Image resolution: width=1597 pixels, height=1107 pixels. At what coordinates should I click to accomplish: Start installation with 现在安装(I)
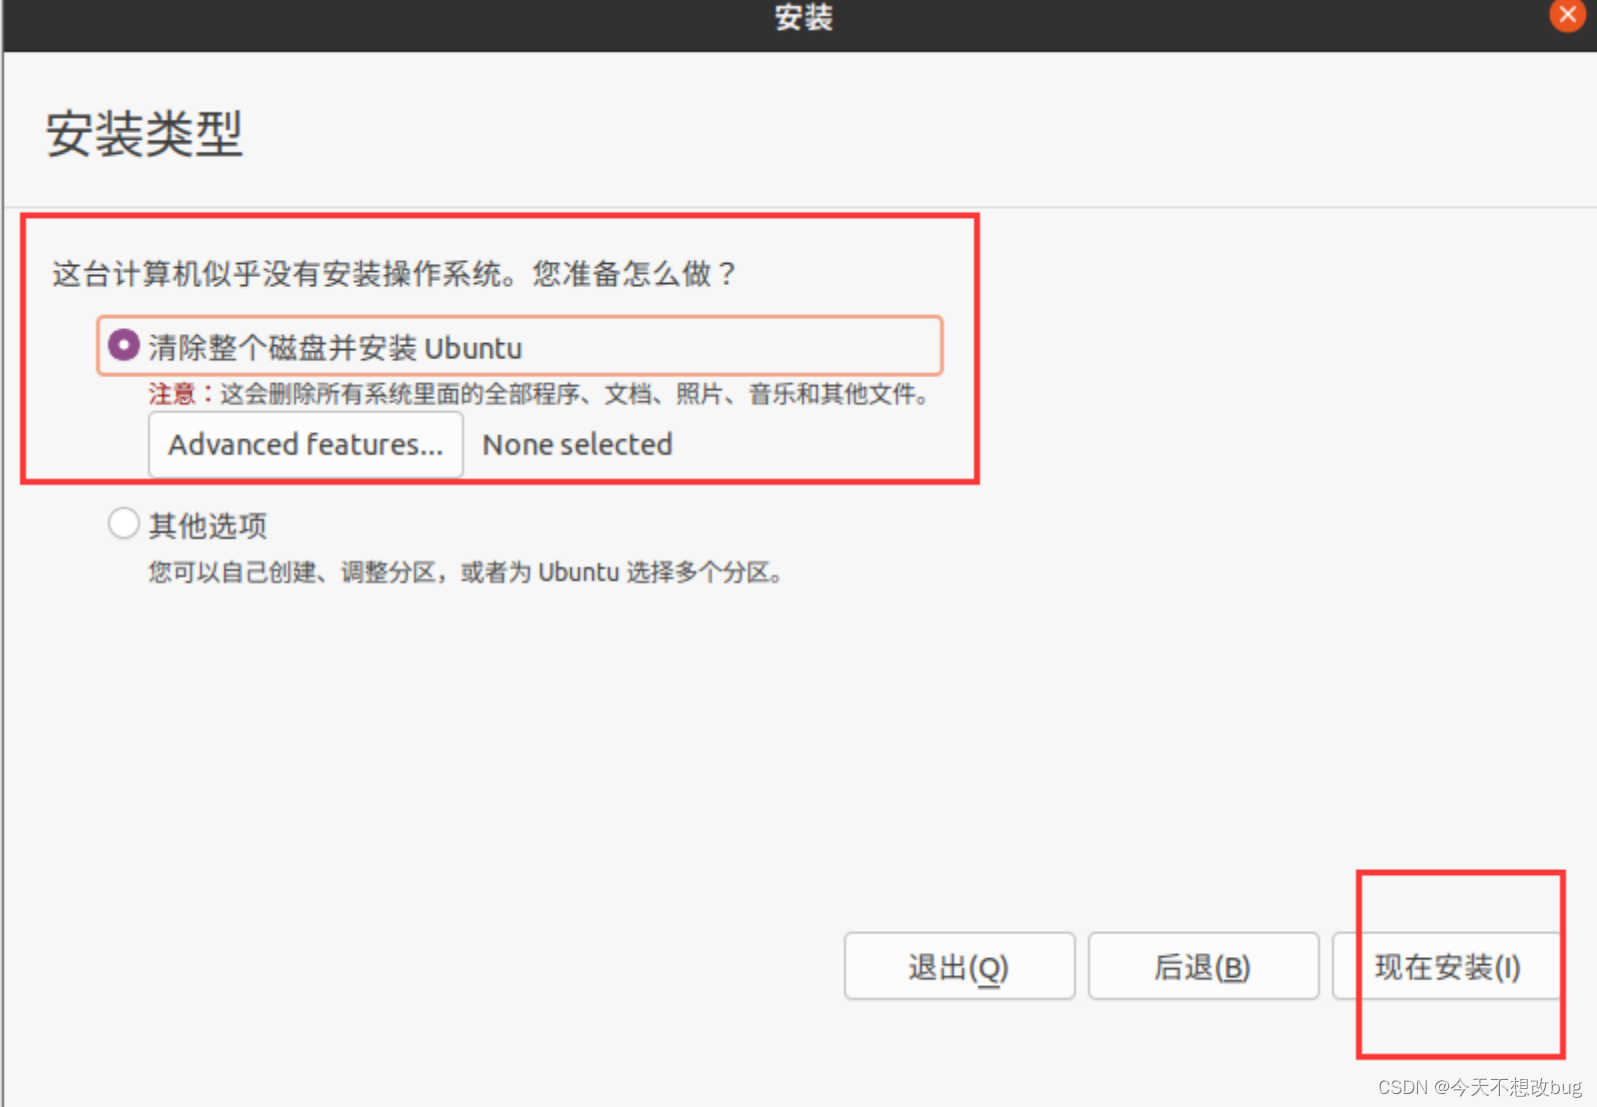[x=1447, y=966]
